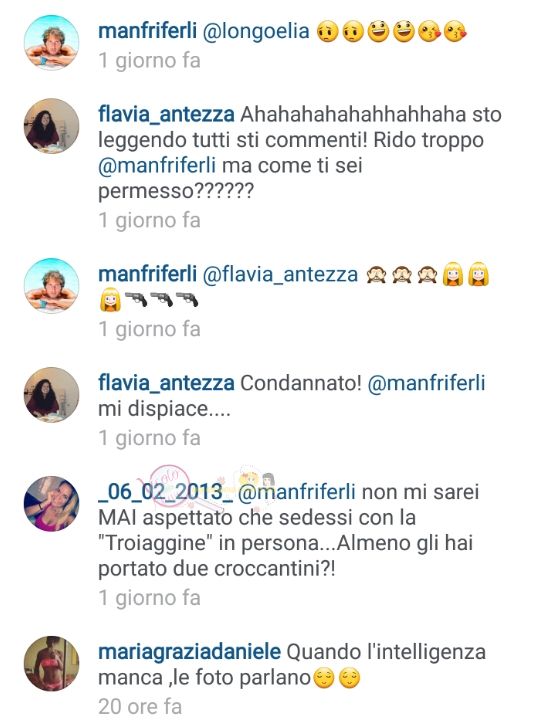Open manfriferli username in first comment
This screenshot has height=726, width=553.
148,31
